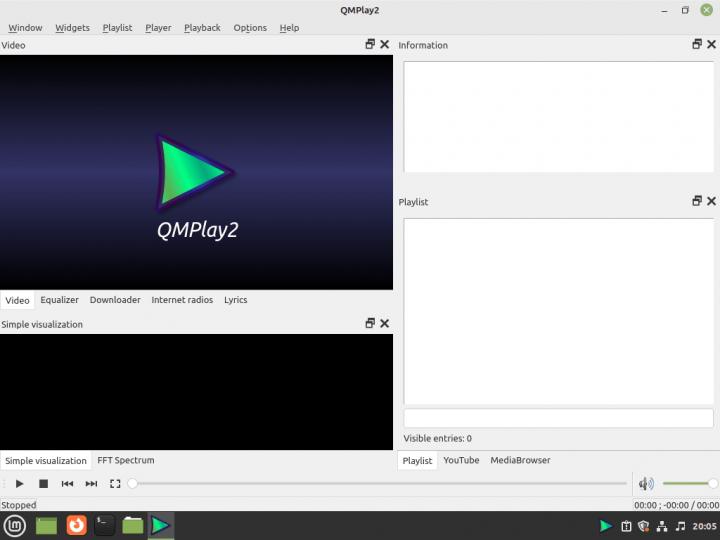This screenshot has width=720, height=540.
Task: Skip to the next track
Action: pos(91,484)
